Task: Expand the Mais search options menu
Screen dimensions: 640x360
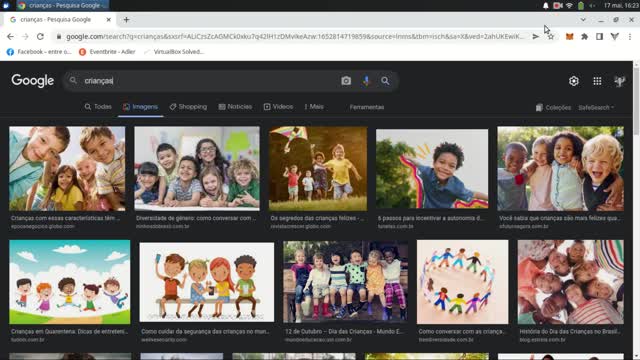Action: (314, 107)
